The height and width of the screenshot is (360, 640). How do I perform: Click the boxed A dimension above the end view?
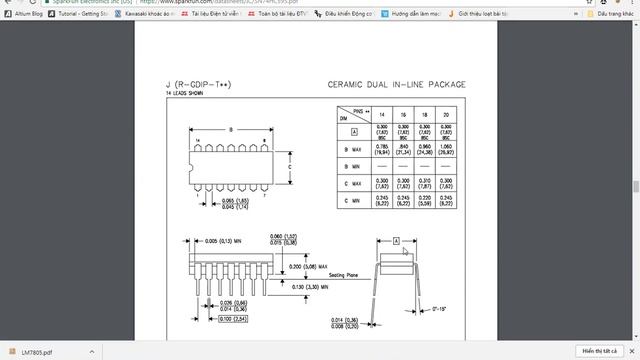tap(396, 241)
